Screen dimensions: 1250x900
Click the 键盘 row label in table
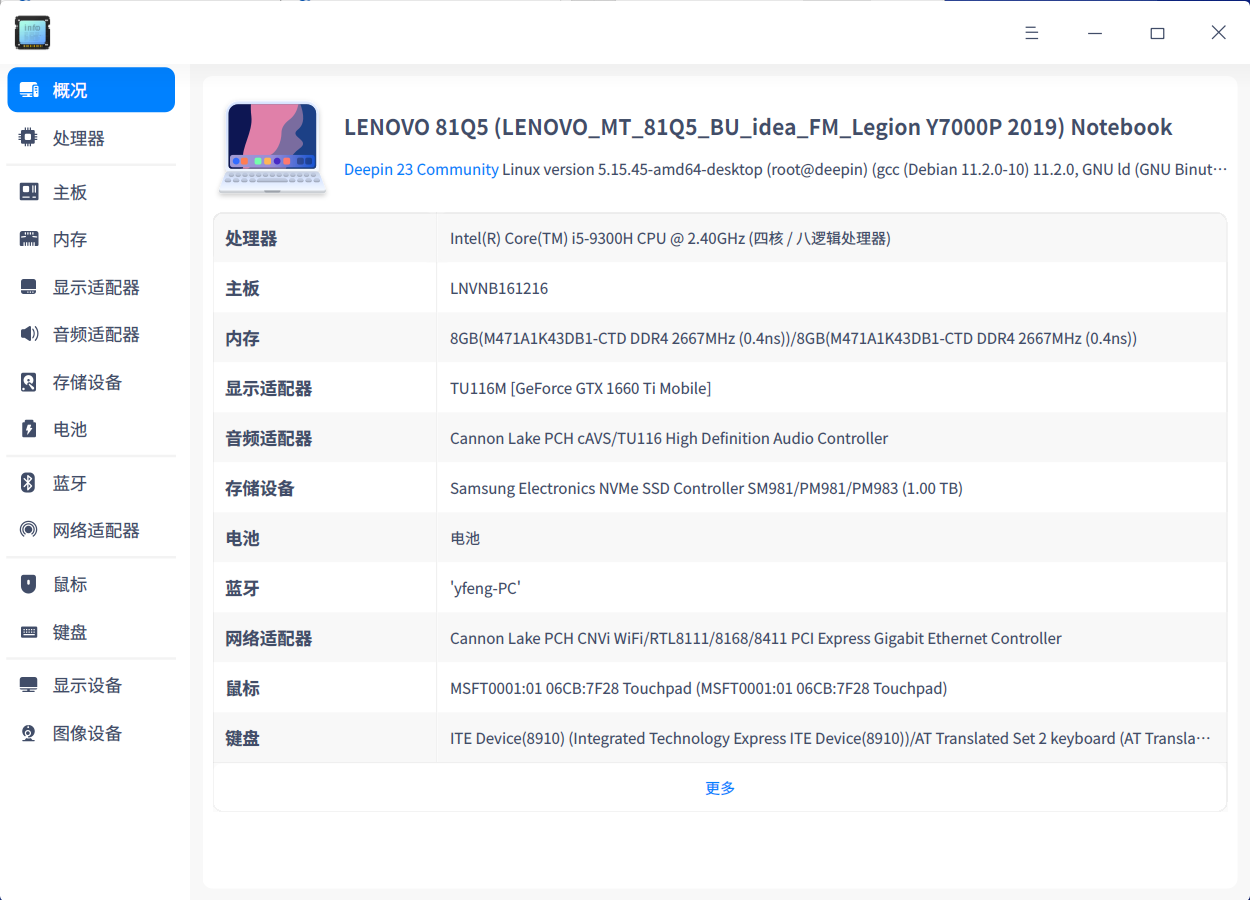[242, 738]
